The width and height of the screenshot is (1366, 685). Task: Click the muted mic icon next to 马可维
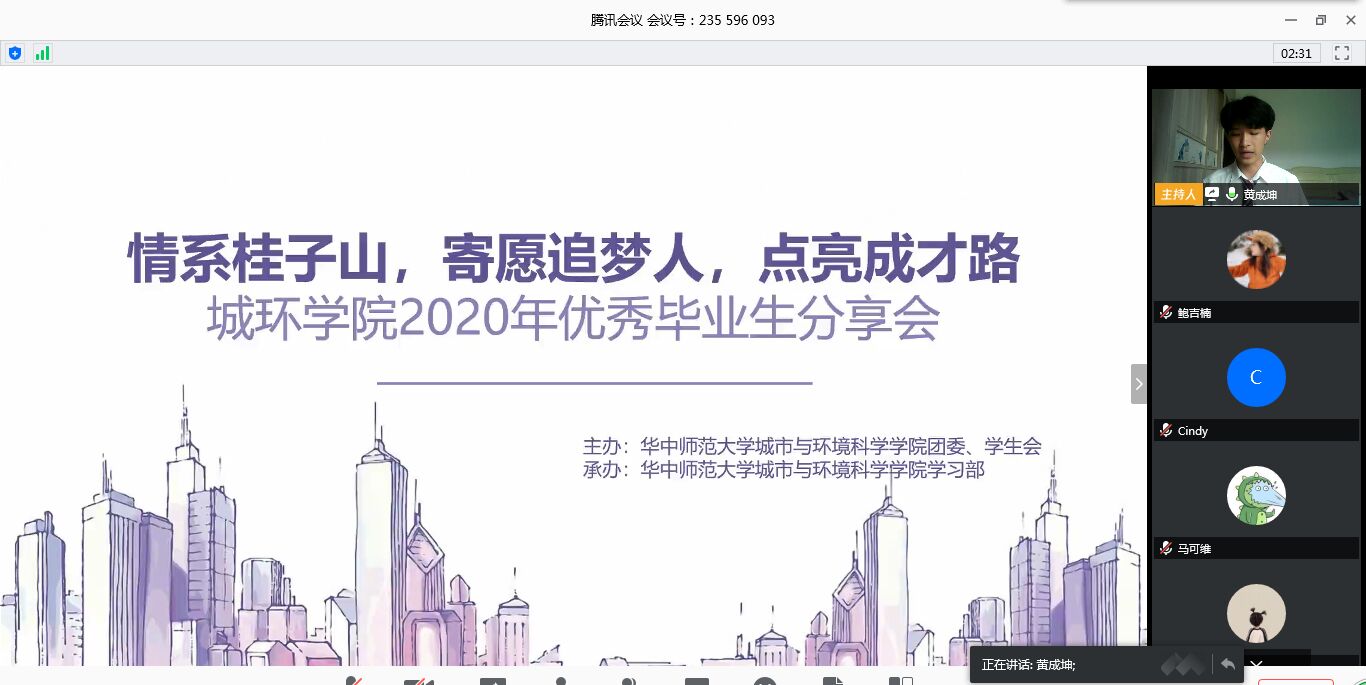pos(1165,549)
